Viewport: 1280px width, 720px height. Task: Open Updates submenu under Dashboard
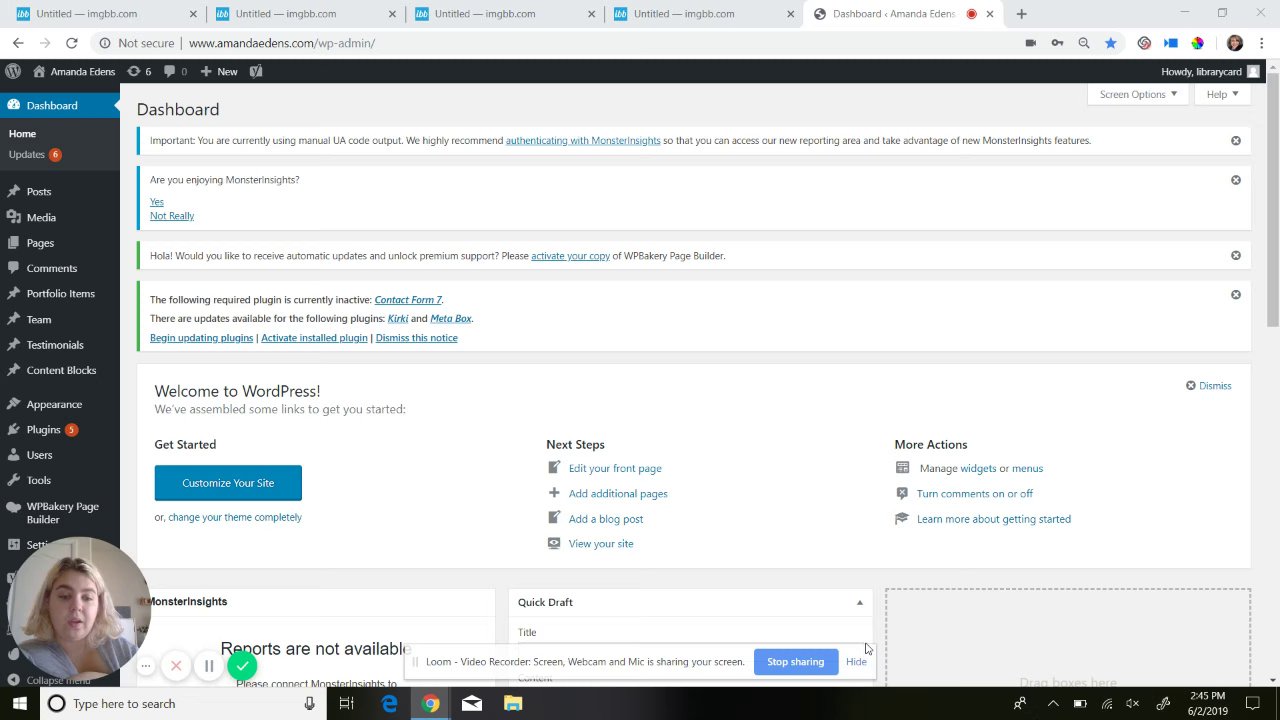pos(34,154)
